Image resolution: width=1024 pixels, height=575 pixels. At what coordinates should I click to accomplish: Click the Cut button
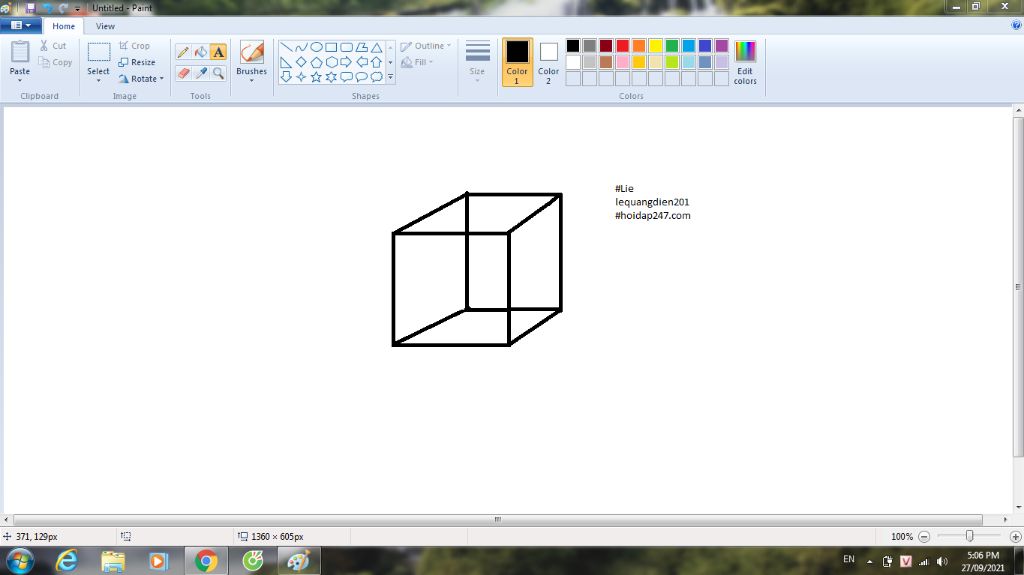click(x=53, y=46)
